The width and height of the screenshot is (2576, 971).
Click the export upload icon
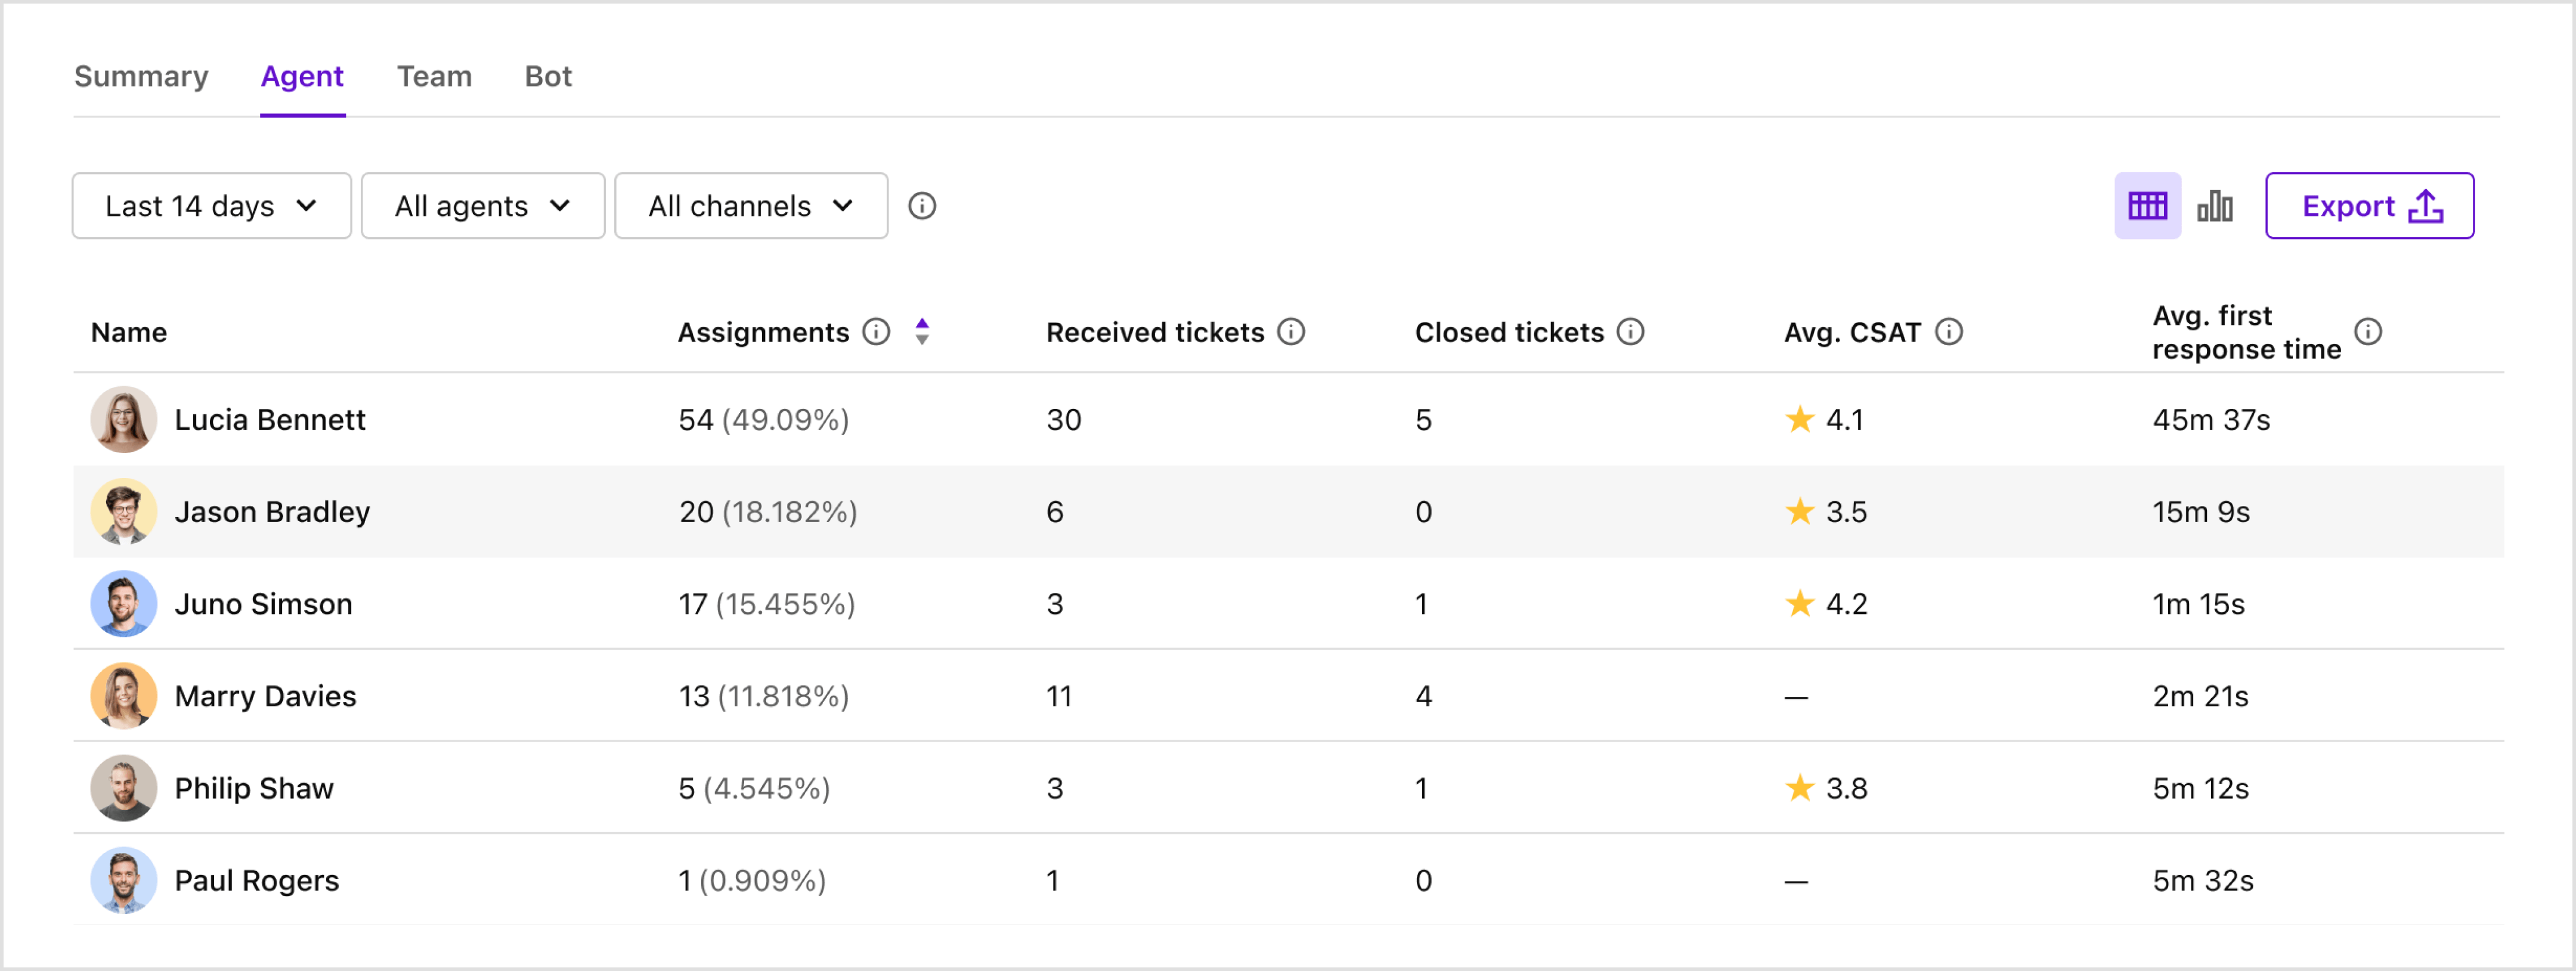2425,206
